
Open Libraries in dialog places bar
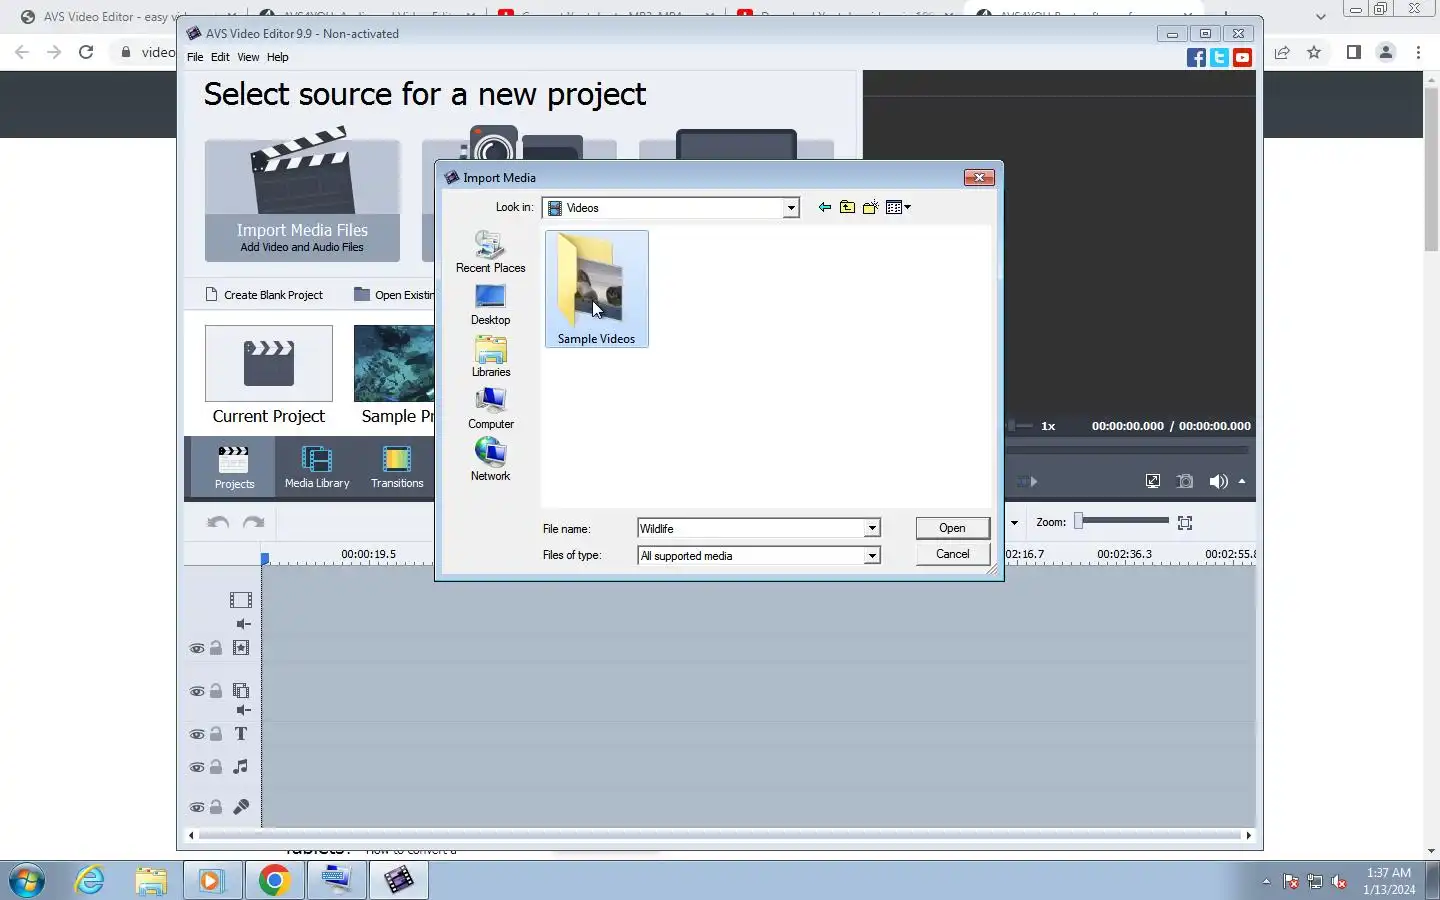(490, 357)
